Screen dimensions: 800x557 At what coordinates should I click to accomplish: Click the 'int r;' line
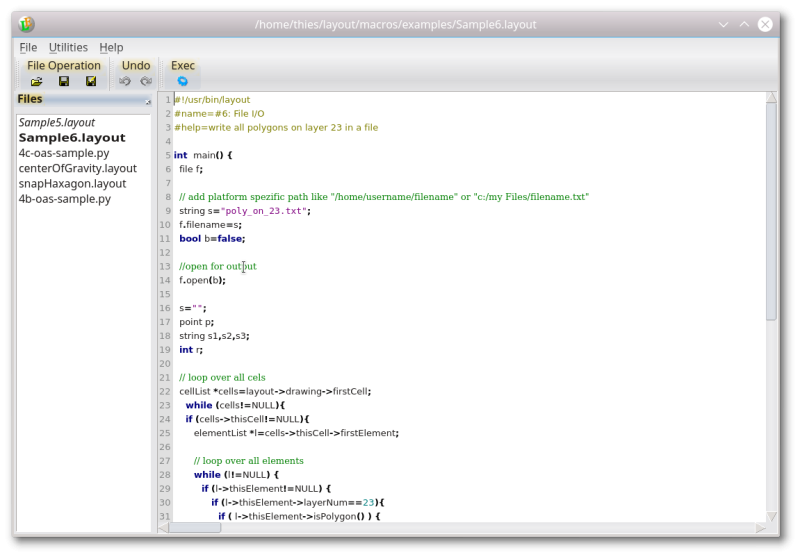pyautogui.click(x=191, y=349)
